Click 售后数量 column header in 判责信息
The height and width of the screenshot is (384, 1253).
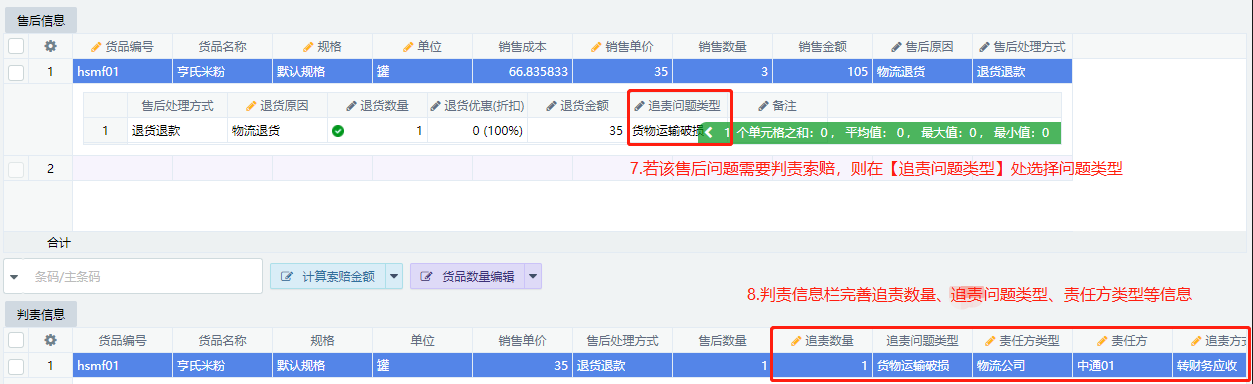pyautogui.click(x=722, y=340)
